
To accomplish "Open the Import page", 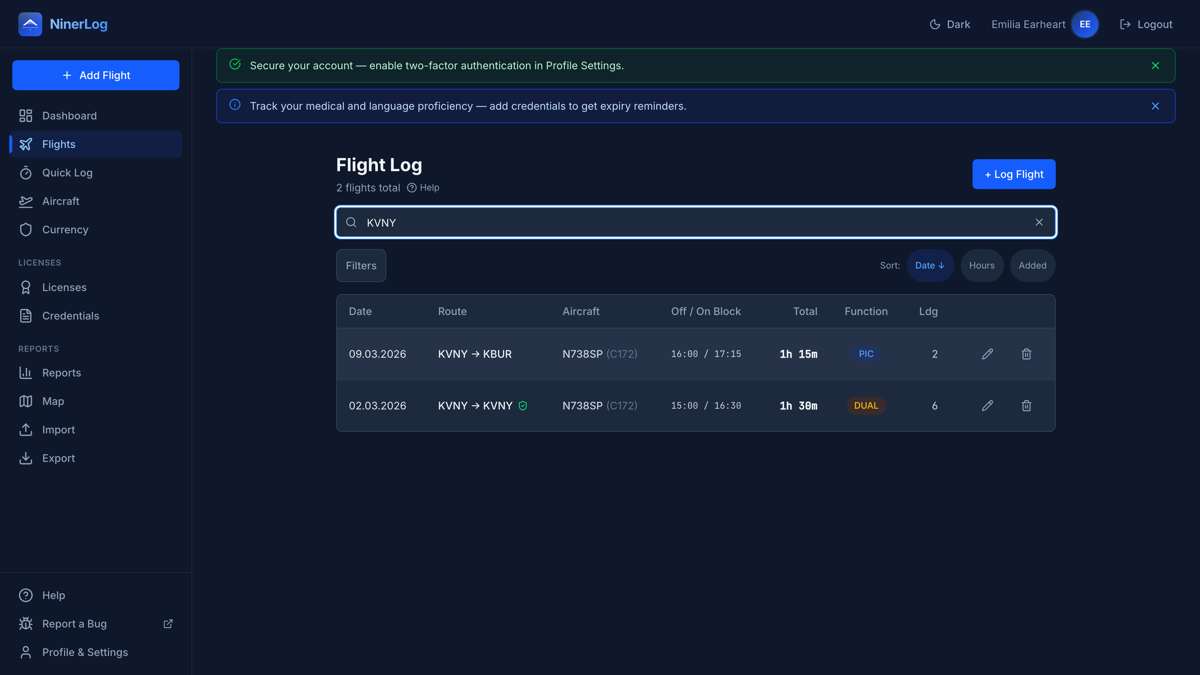I will pos(96,430).
